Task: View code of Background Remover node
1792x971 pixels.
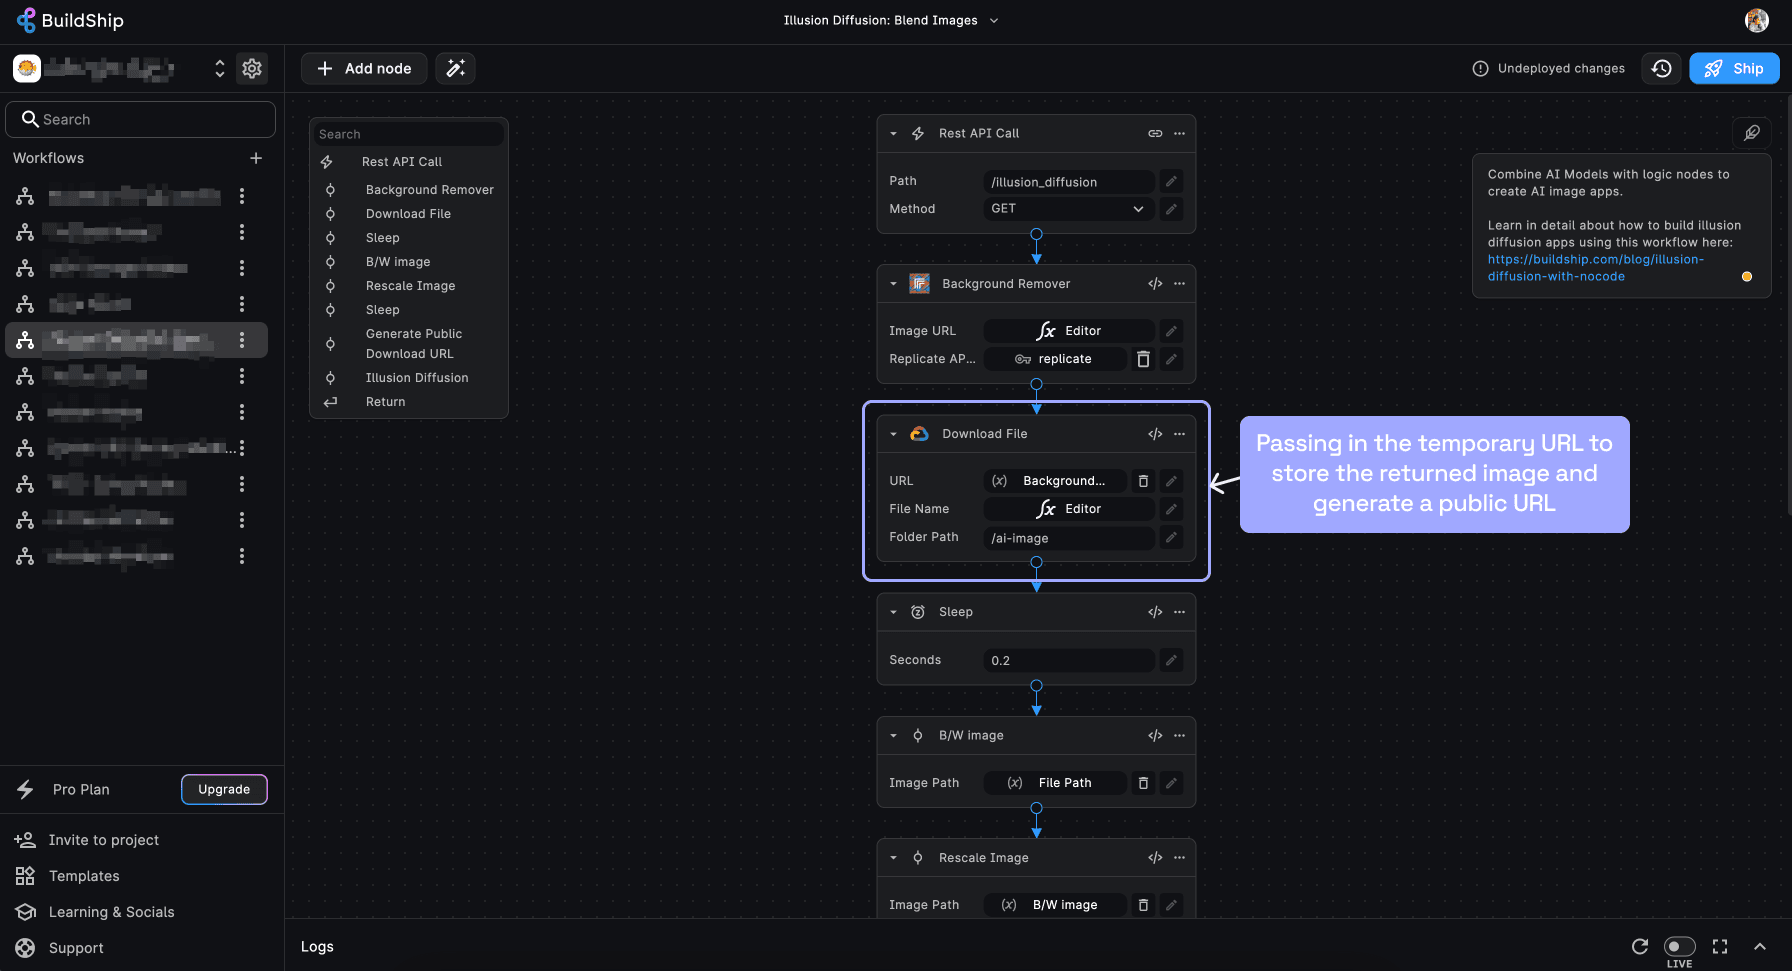Action: point(1155,284)
